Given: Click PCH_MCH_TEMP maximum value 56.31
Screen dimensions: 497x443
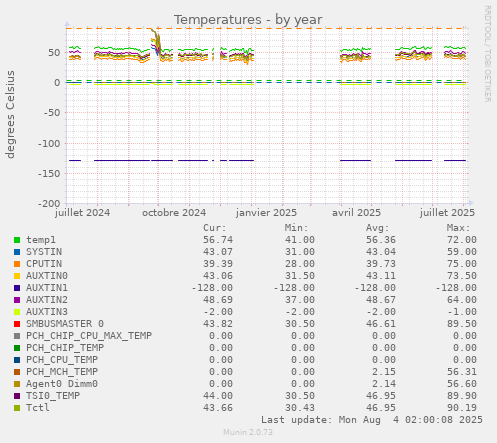Looking at the screenshot, I should click(x=462, y=372).
